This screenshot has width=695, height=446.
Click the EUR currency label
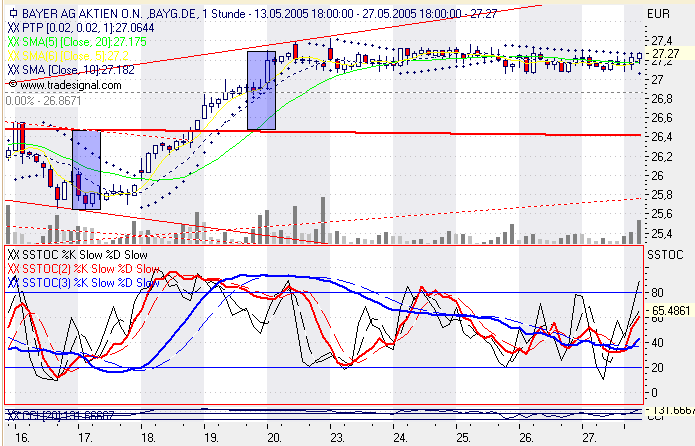(x=658, y=14)
